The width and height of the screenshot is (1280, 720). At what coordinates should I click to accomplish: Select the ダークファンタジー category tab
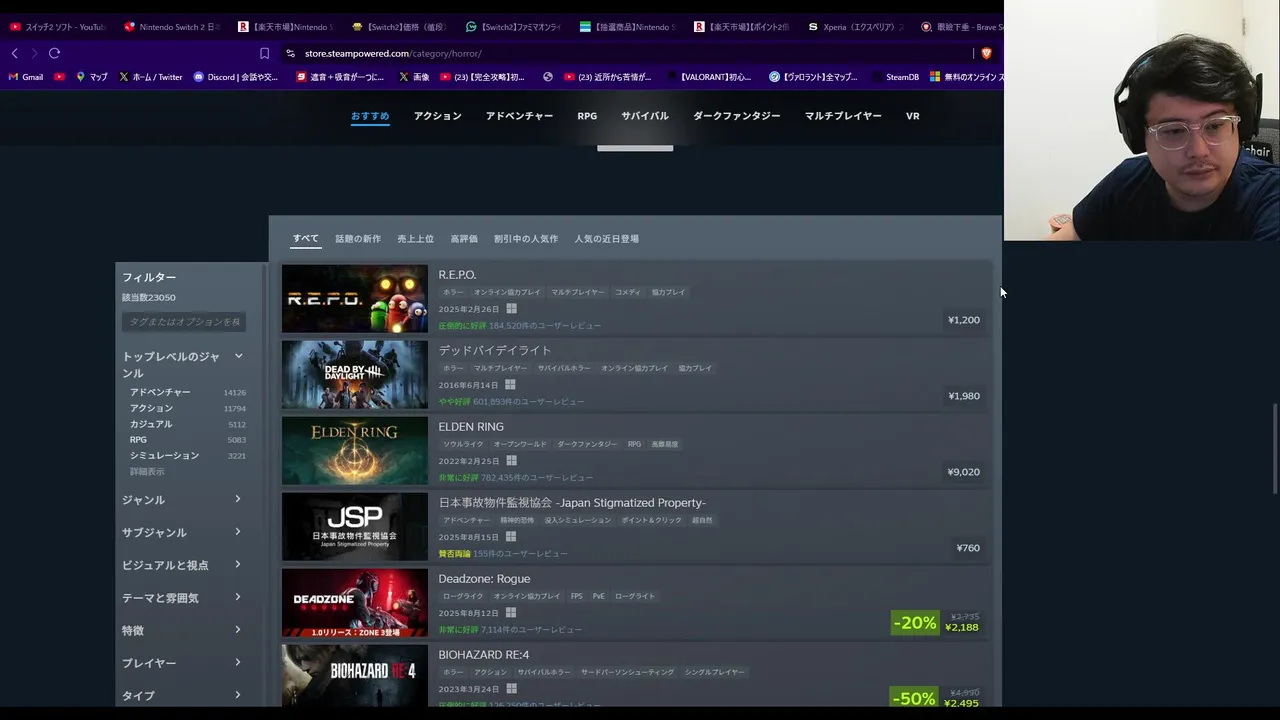(x=737, y=116)
